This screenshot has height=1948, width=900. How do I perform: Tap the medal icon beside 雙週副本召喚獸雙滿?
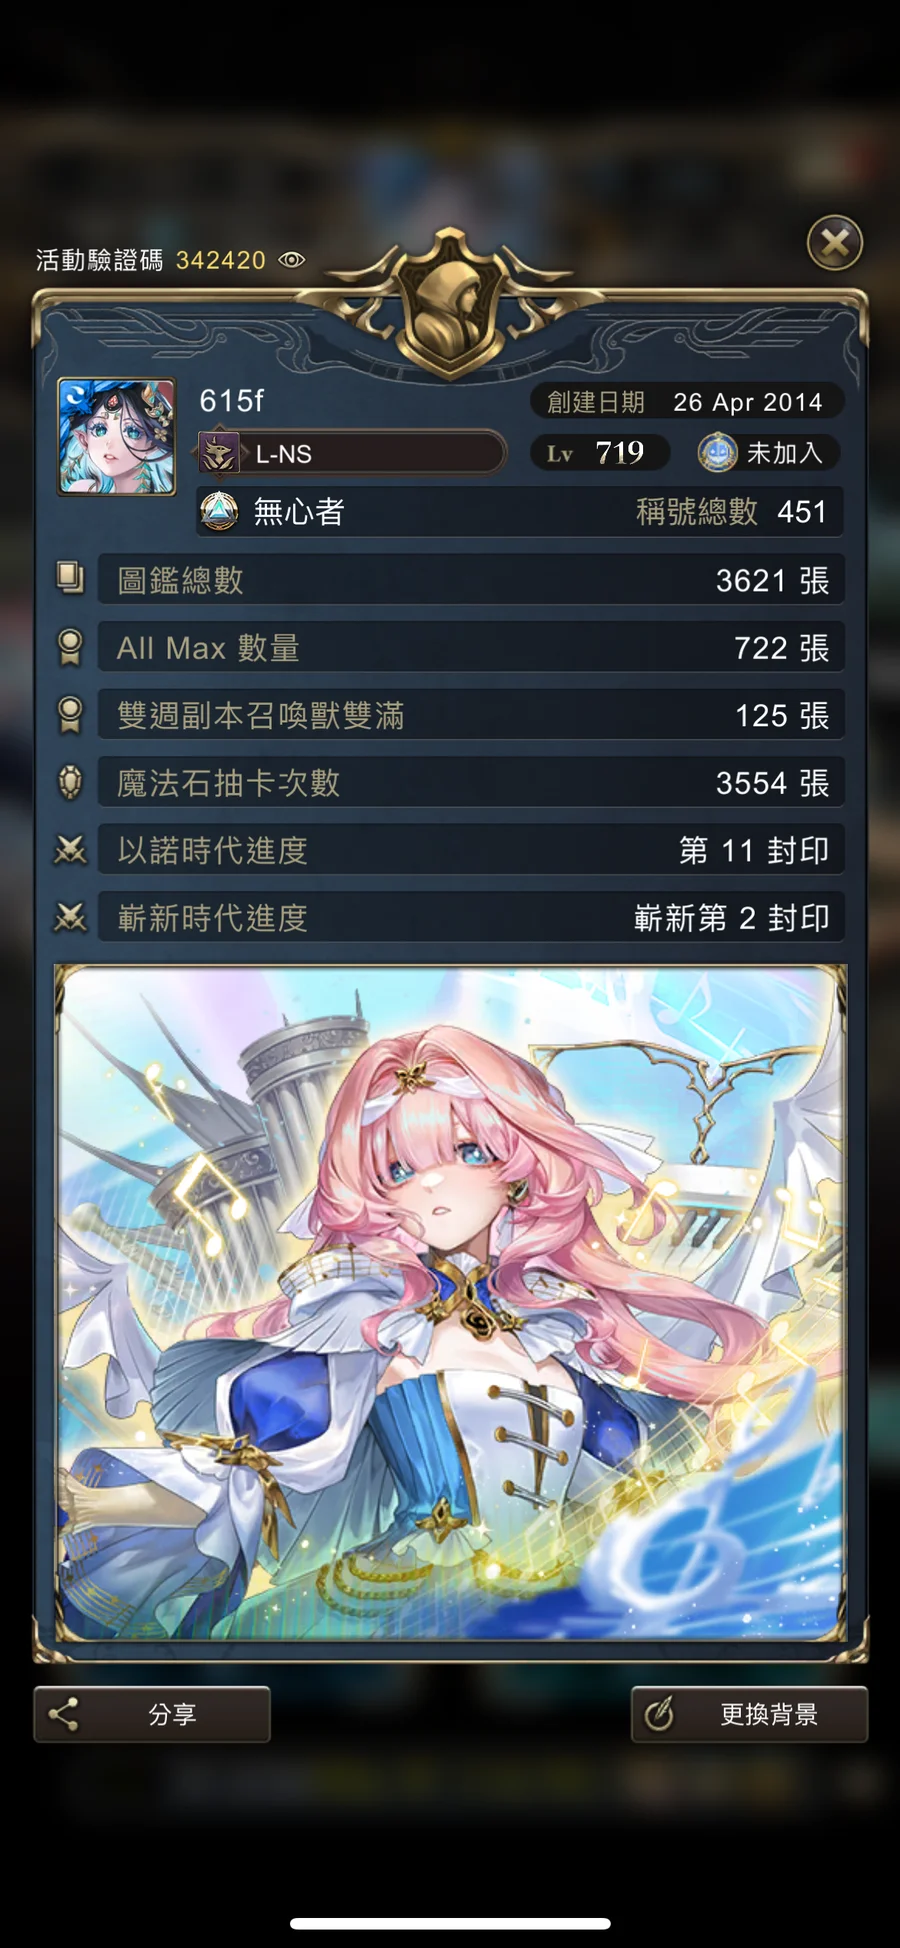pyautogui.click(x=70, y=715)
